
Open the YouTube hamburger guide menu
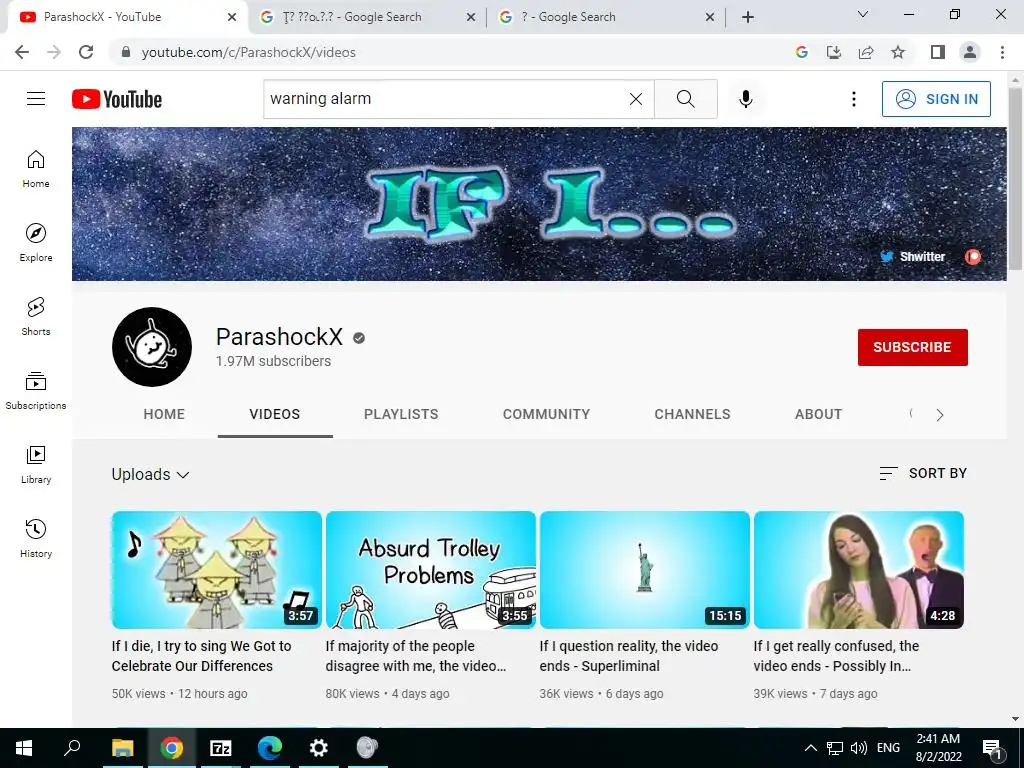(x=36, y=99)
